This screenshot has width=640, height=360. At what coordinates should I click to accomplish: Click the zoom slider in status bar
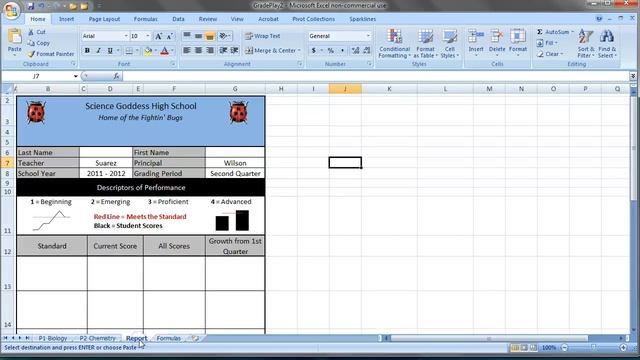coord(594,348)
